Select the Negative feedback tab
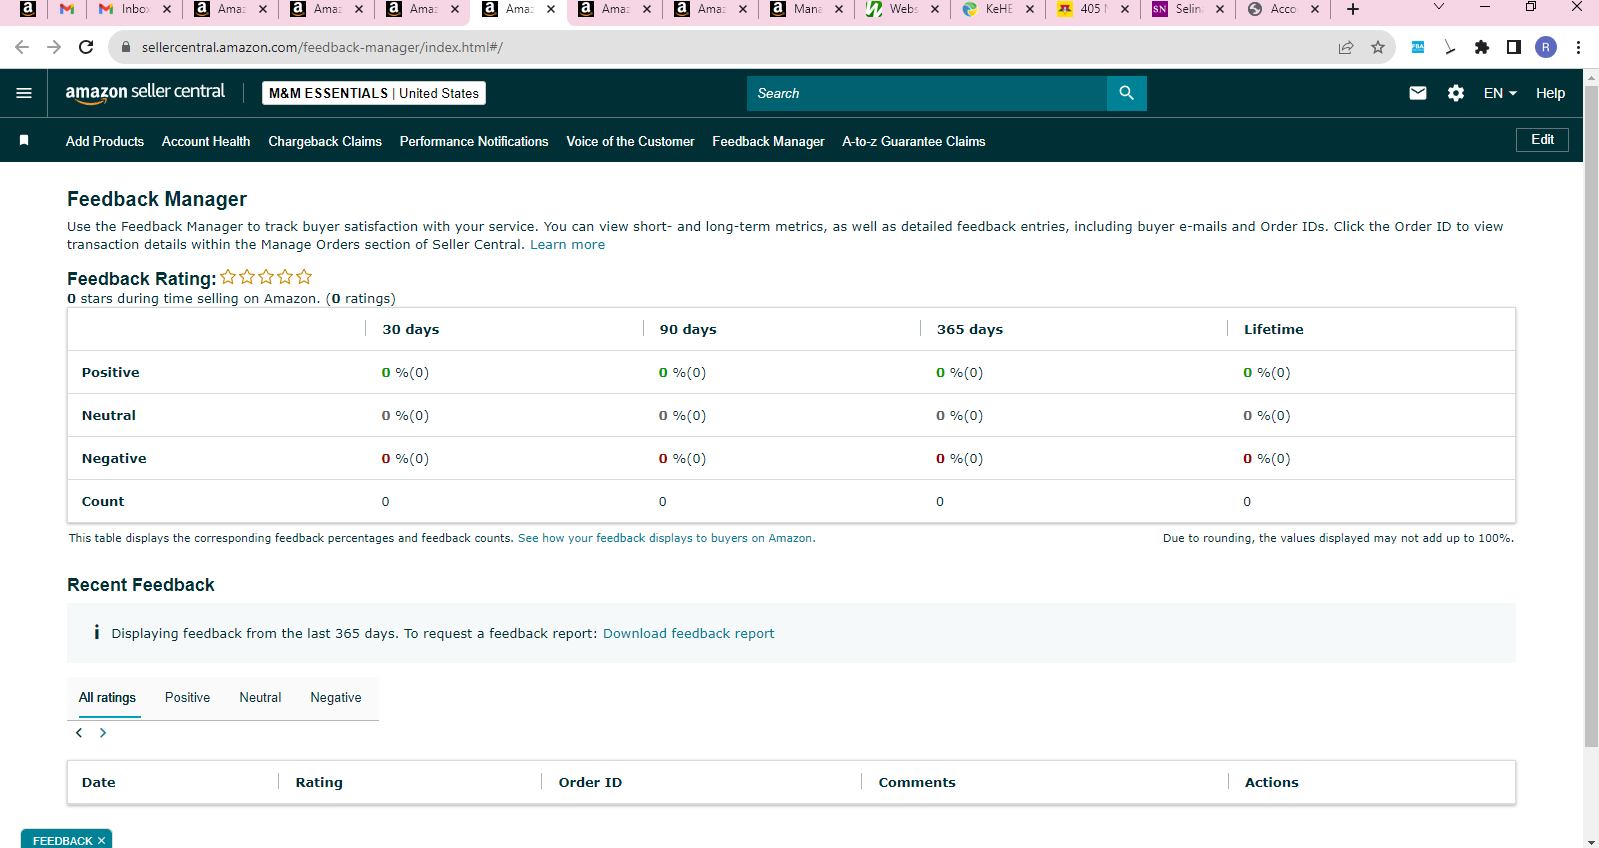 click(x=336, y=698)
